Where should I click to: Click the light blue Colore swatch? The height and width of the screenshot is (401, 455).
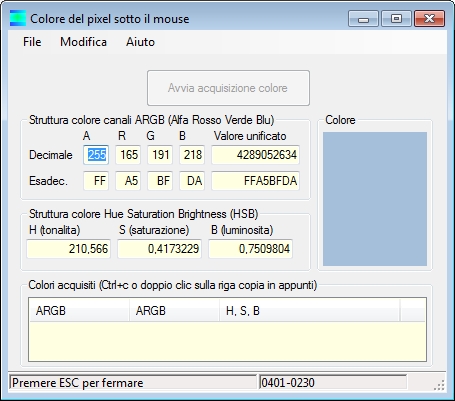coord(375,199)
